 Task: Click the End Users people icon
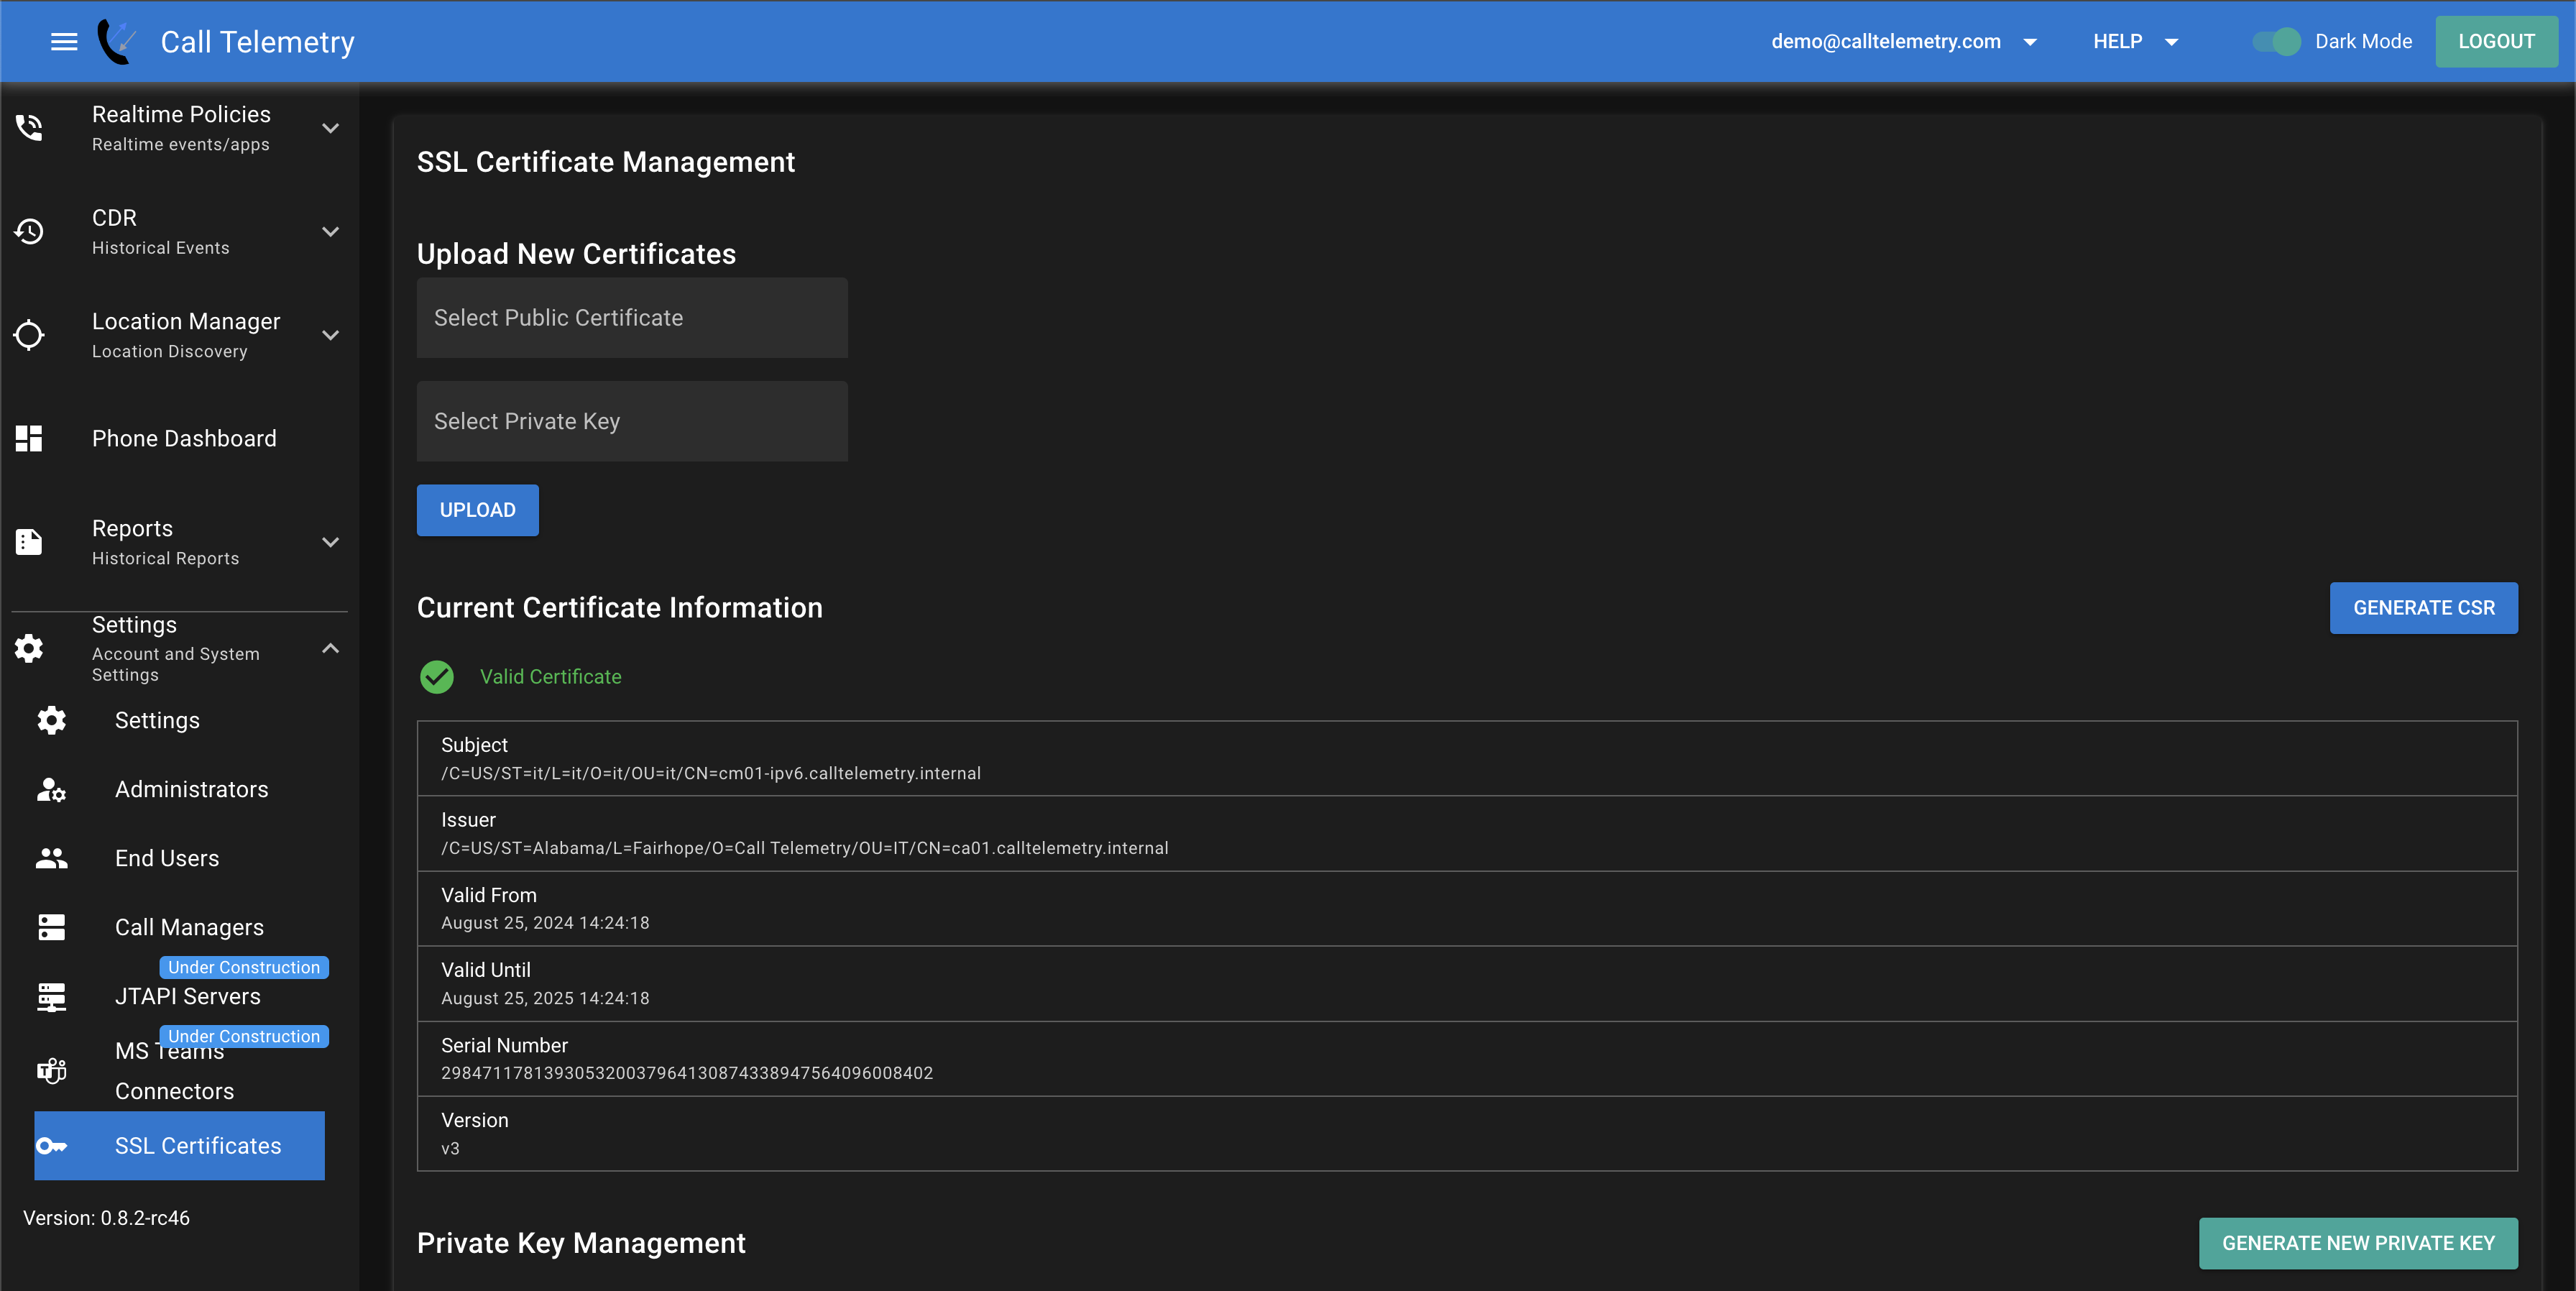click(52, 858)
